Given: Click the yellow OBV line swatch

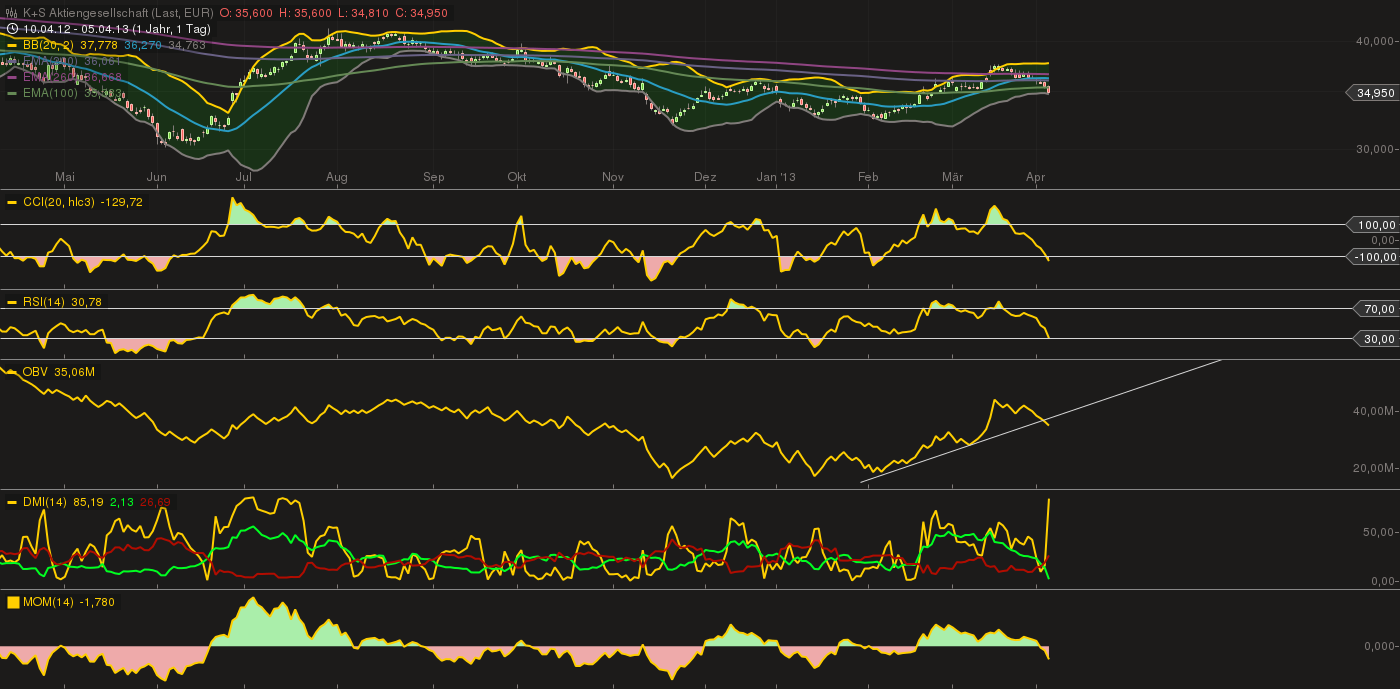Looking at the screenshot, I should pyautogui.click(x=12, y=372).
